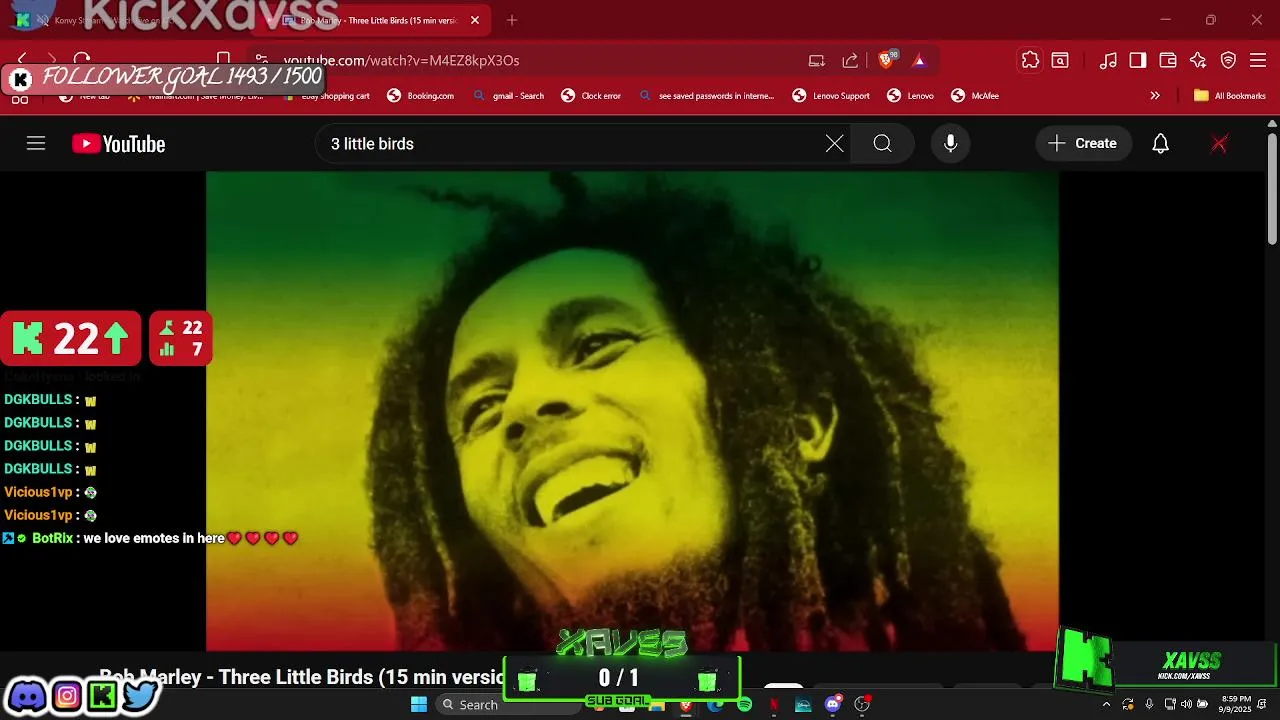Viewport: 1280px width, 720px height.
Task: Open Microsoft Edge from the taskbar
Action: coord(715,705)
